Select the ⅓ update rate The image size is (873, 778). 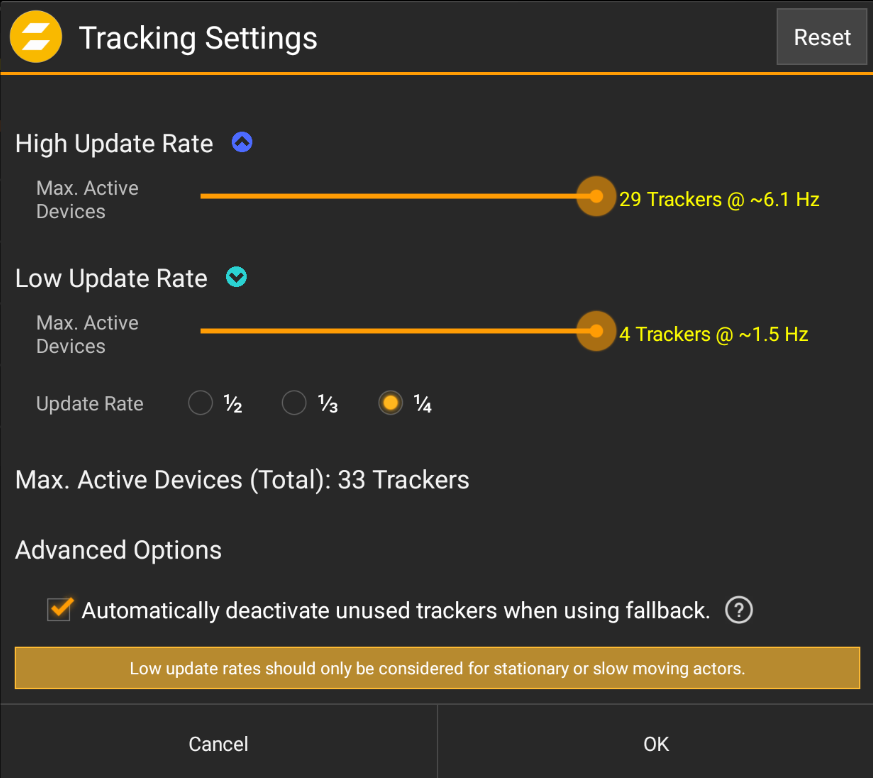(x=294, y=402)
